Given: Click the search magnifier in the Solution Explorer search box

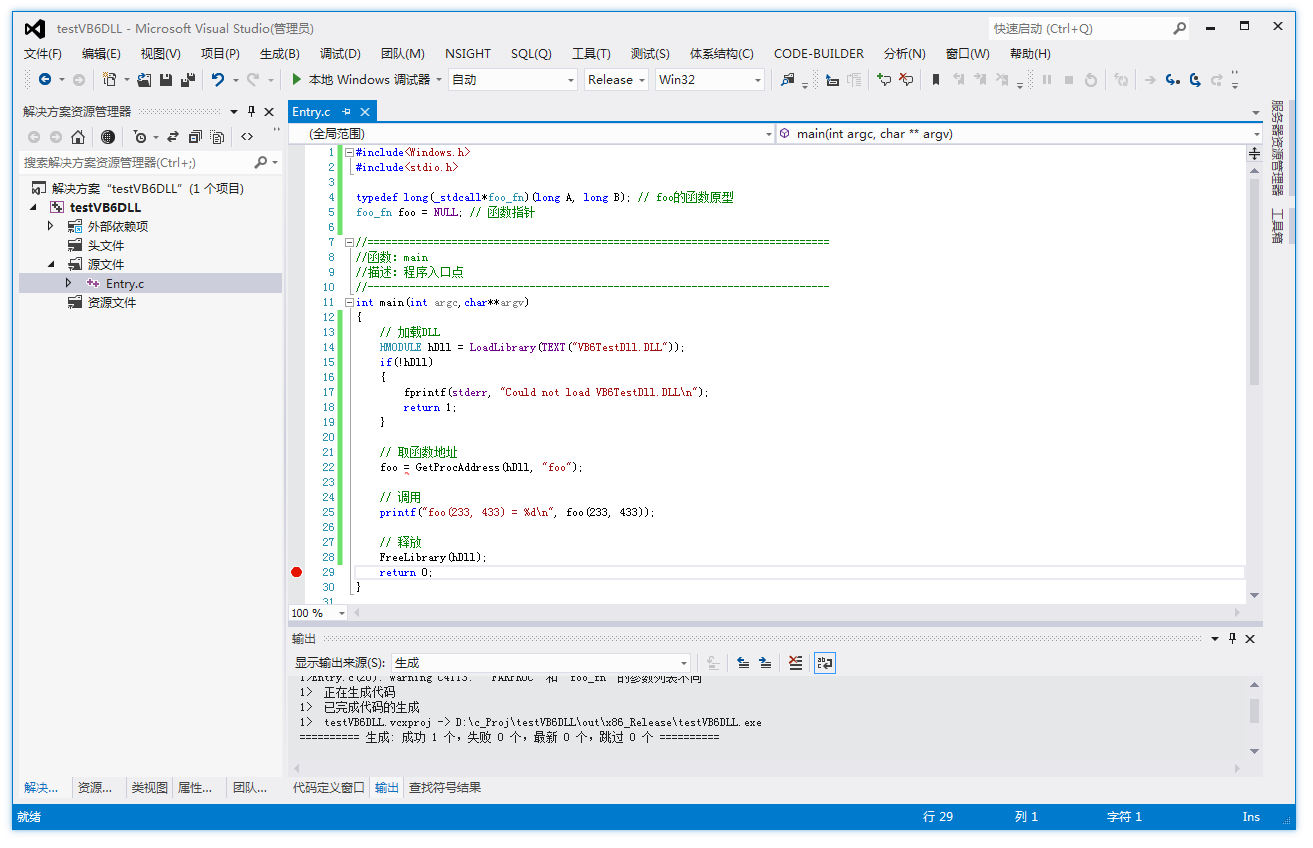Looking at the screenshot, I should pyautogui.click(x=260, y=162).
